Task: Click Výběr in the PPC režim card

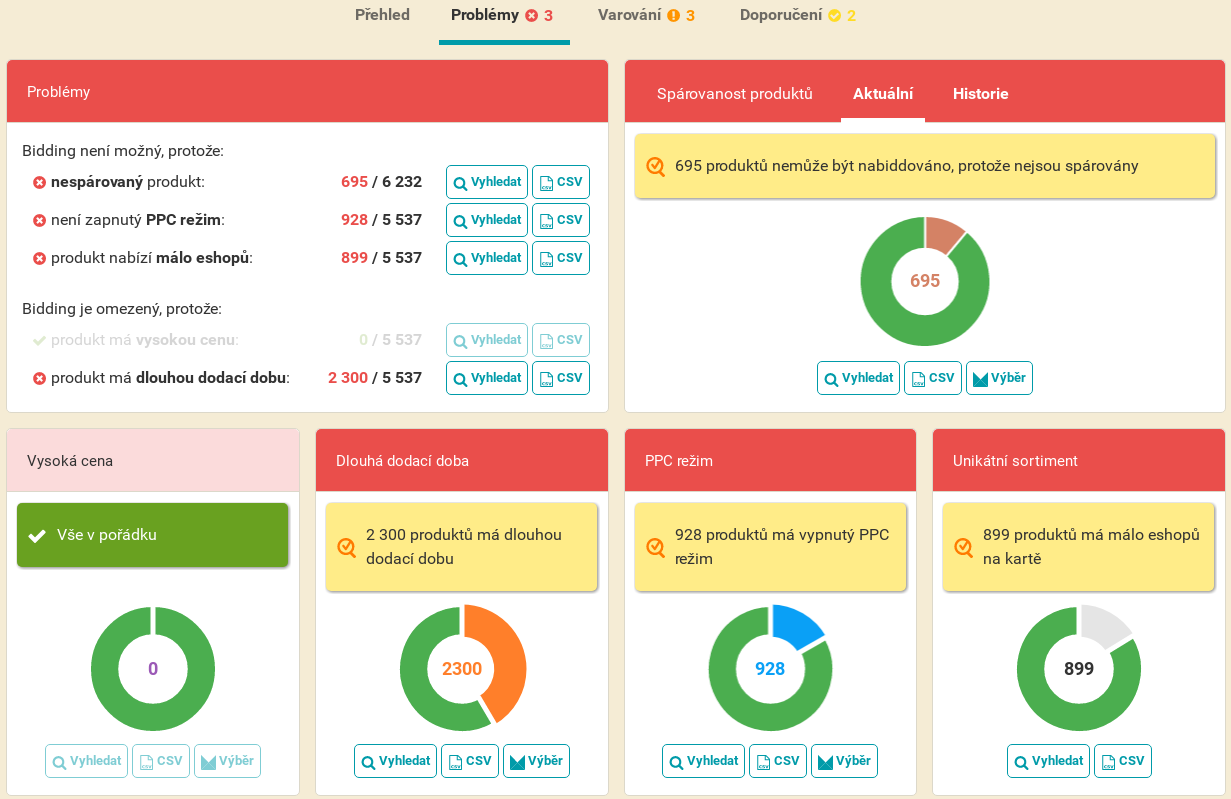Action: 844,761
